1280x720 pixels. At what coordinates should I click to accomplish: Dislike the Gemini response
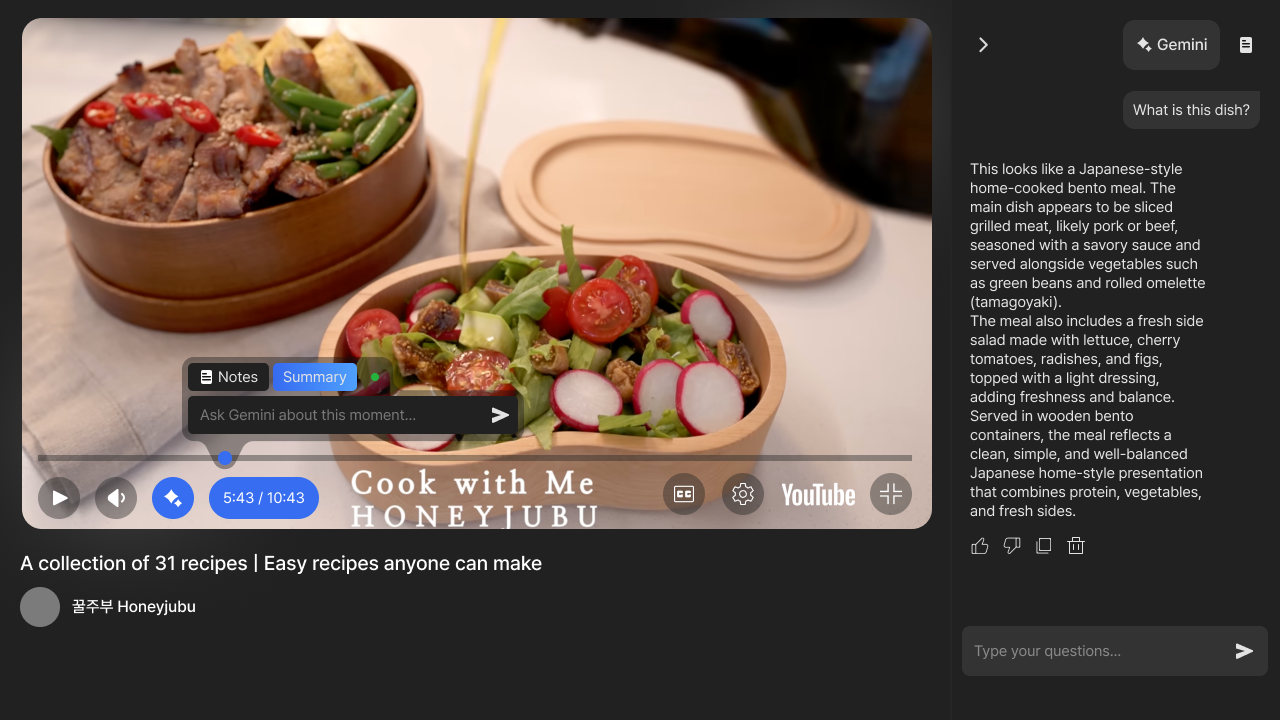pyautogui.click(x=1012, y=546)
